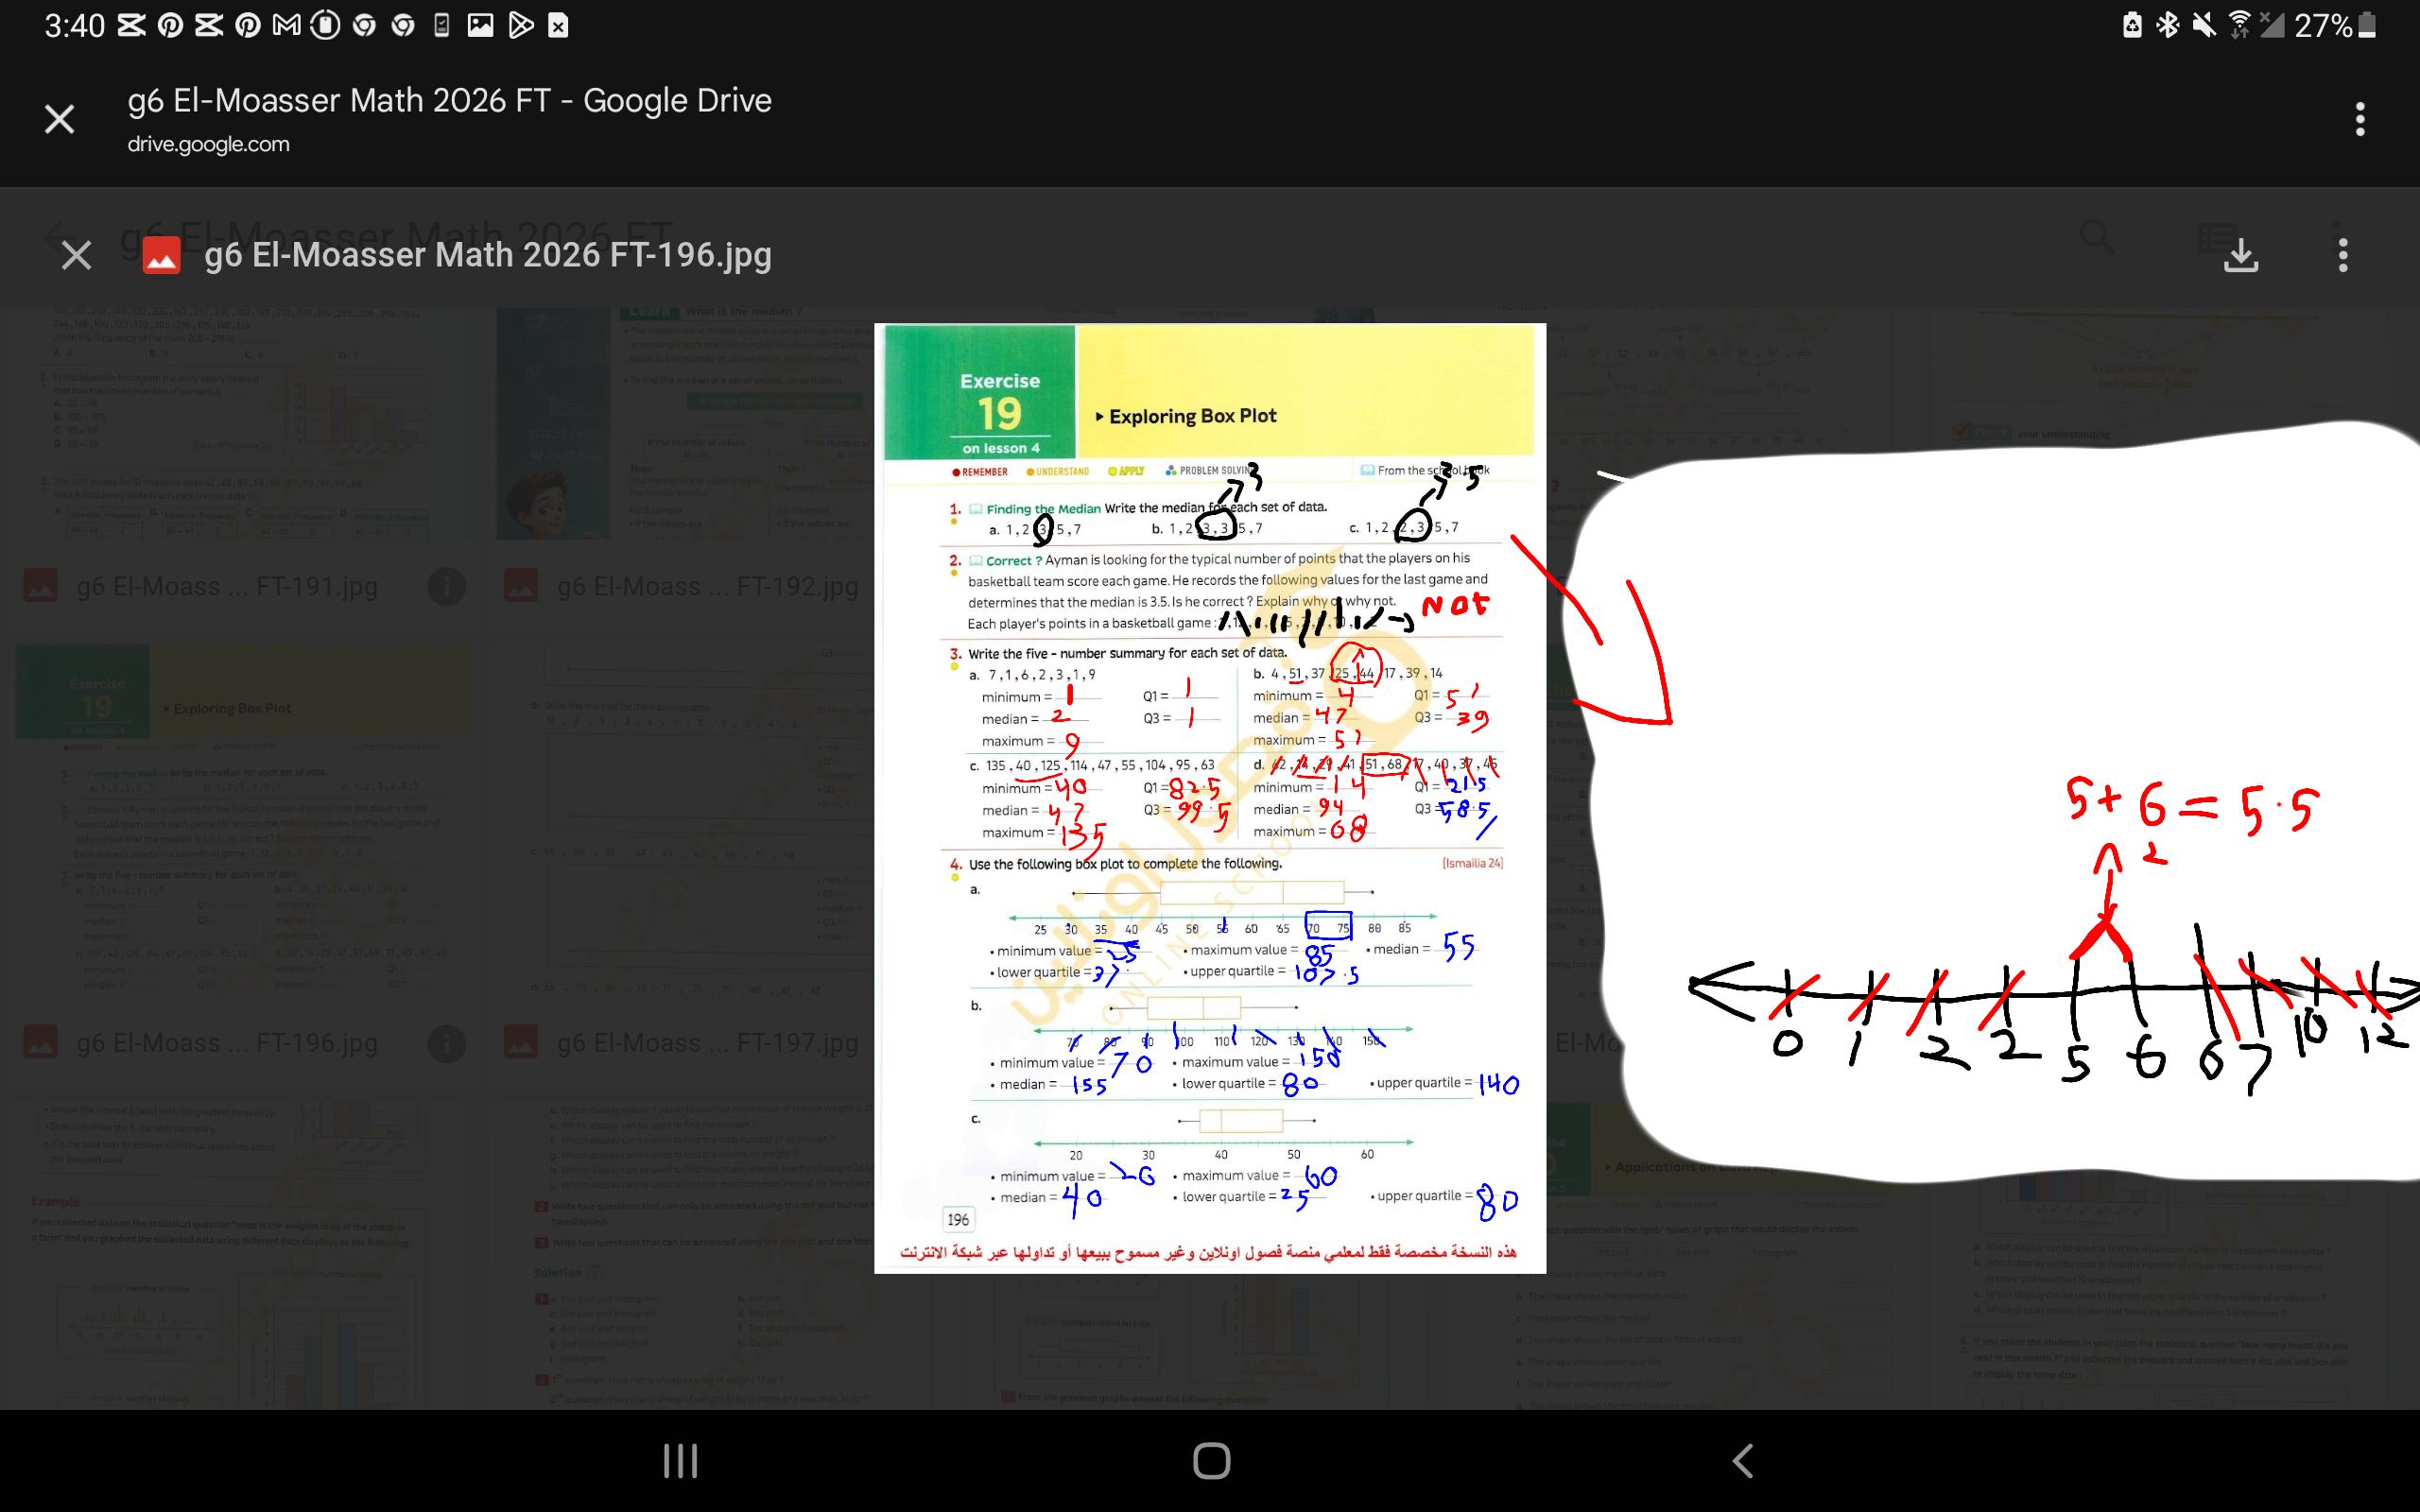This screenshot has height=1512, width=2420.
Task: Tap the battery percentage indicator
Action: click(2322, 25)
